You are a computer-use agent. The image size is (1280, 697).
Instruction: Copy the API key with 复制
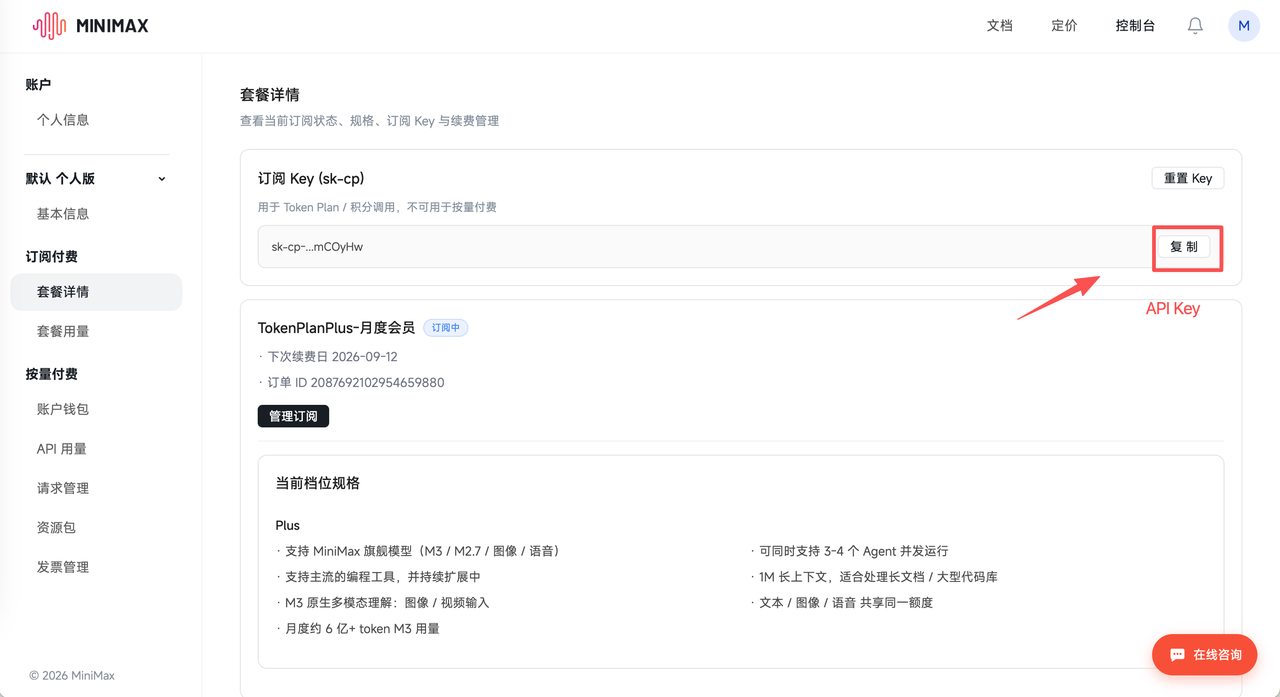click(1184, 247)
